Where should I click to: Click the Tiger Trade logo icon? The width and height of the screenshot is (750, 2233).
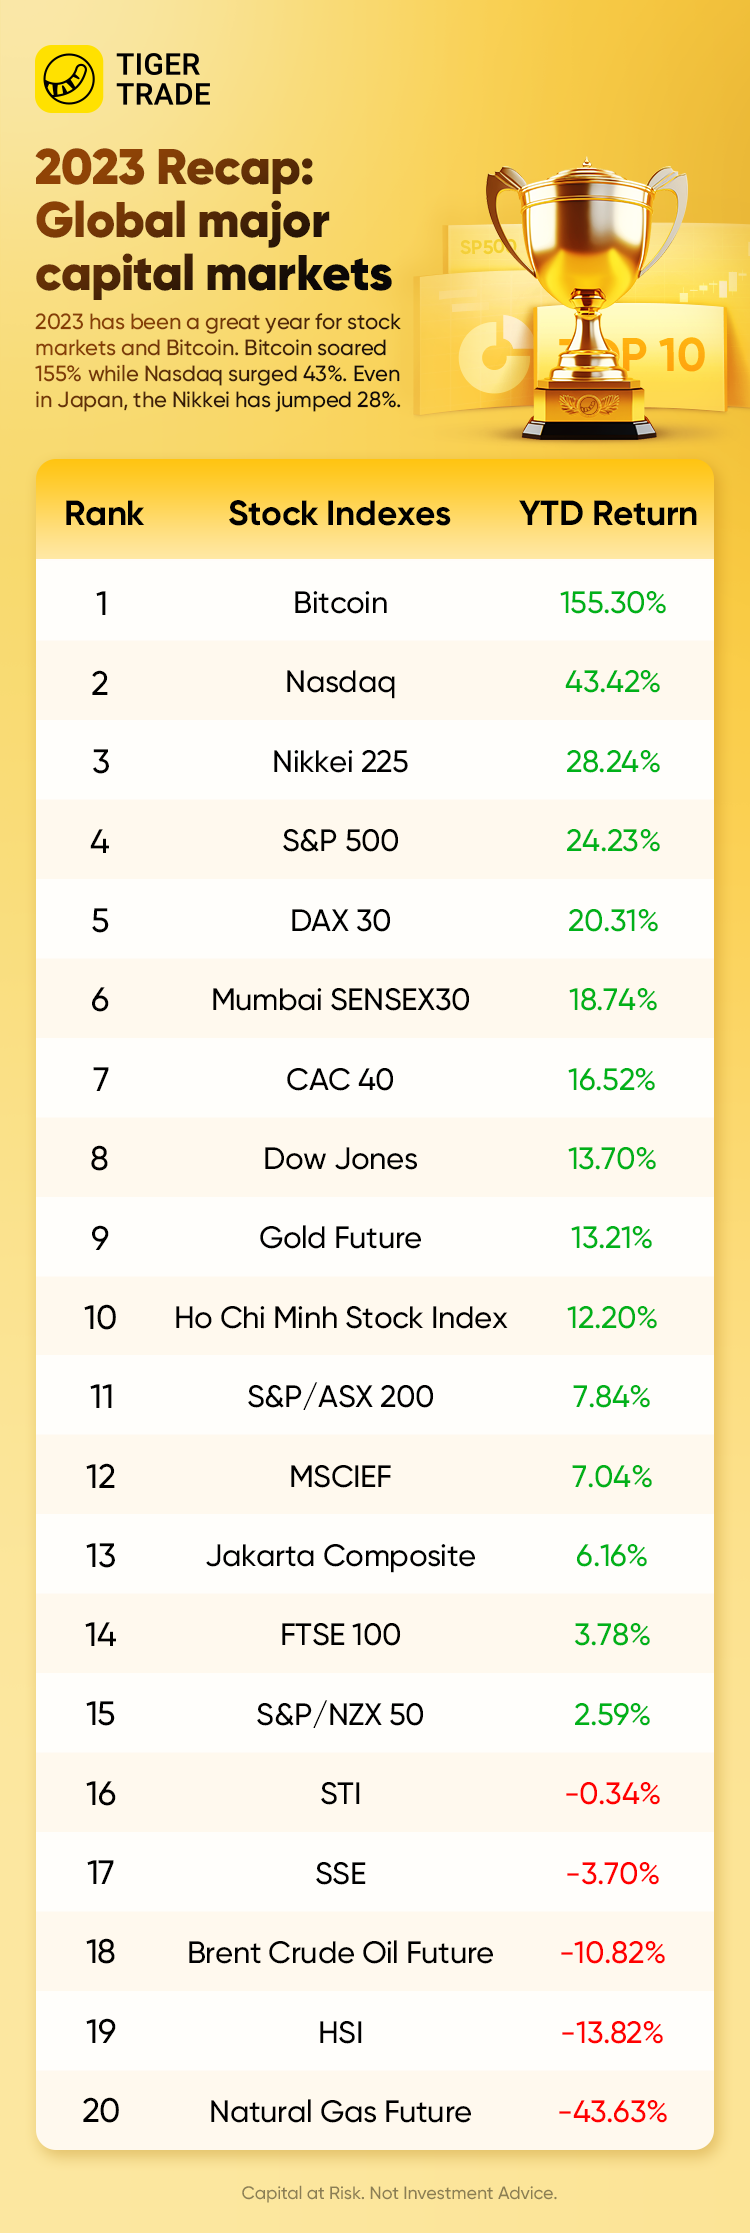[68, 79]
